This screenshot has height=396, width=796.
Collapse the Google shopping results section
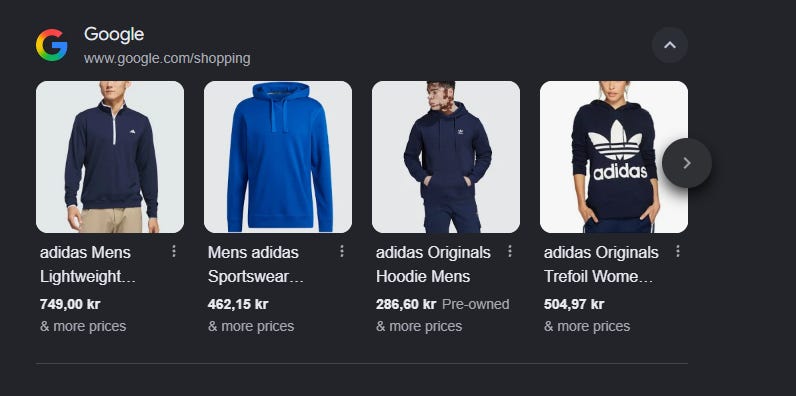tap(670, 45)
